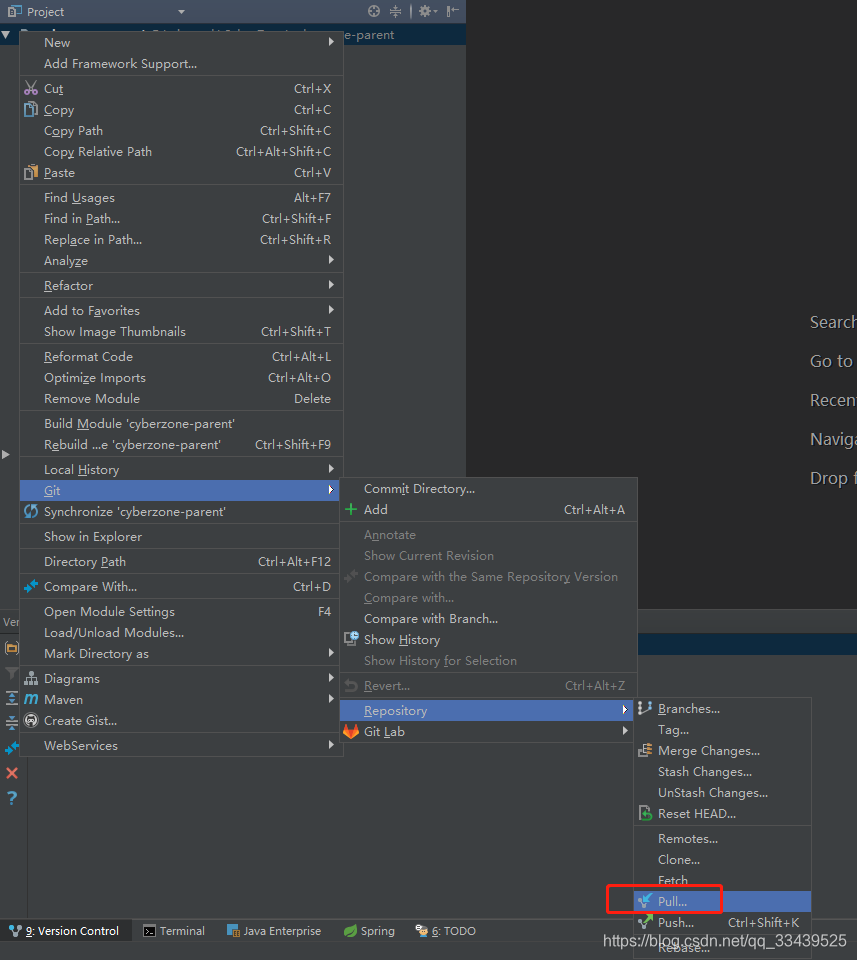Expand the Analyze submenu arrow
This screenshot has width=857, height=960.
point(331,260)
